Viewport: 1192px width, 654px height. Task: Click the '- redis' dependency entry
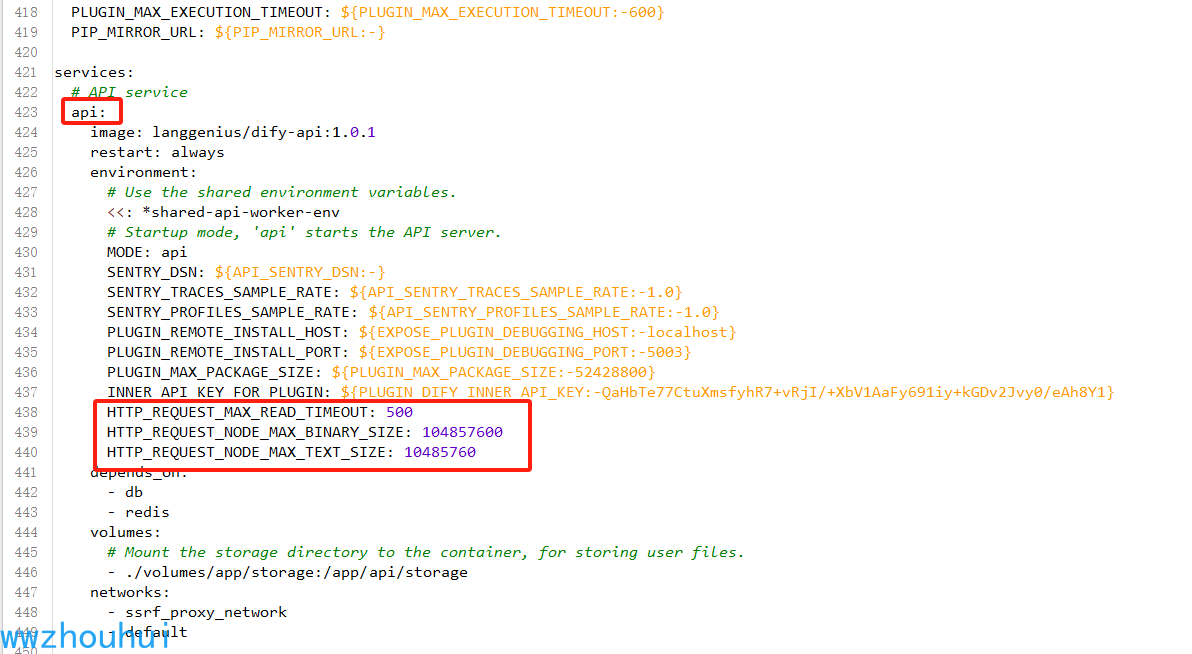[138, 513]
